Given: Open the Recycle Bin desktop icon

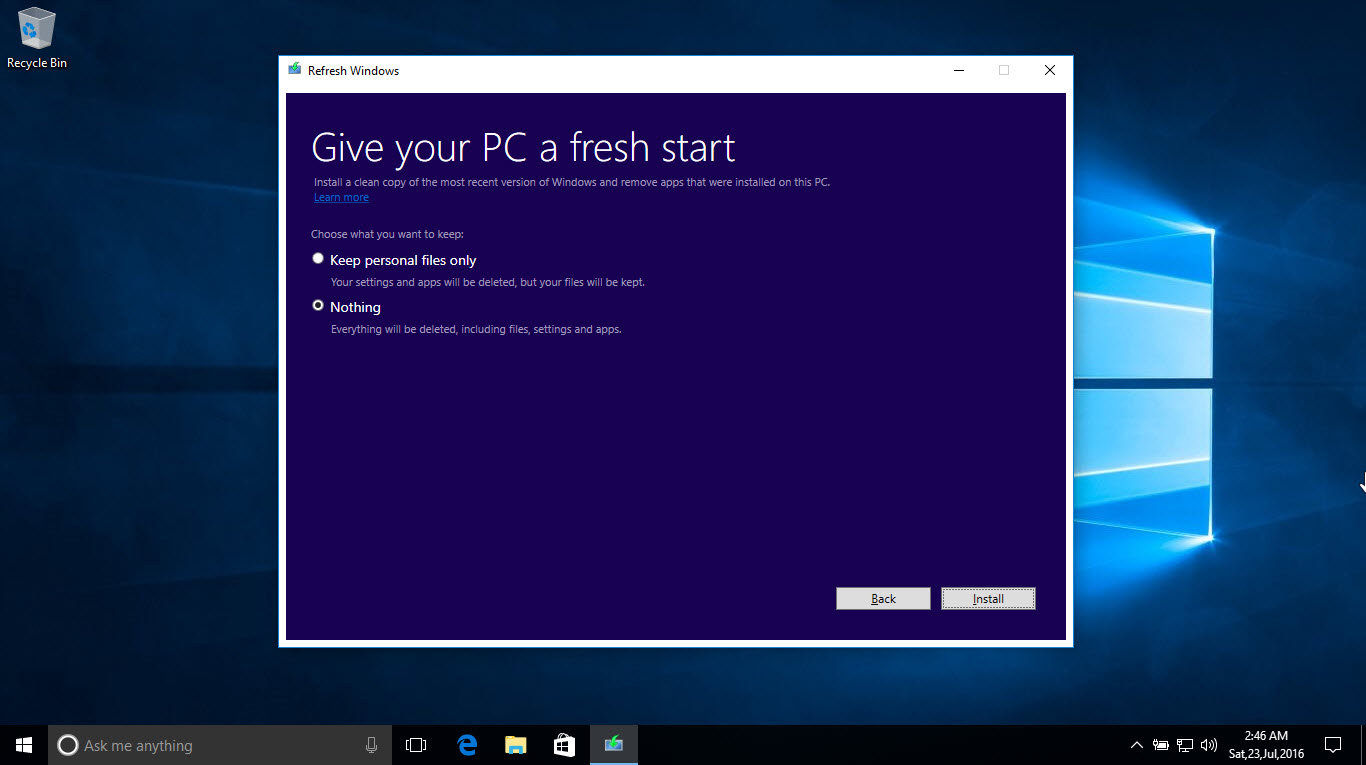Looking at the screenshot, I should [x=37, y=38].
